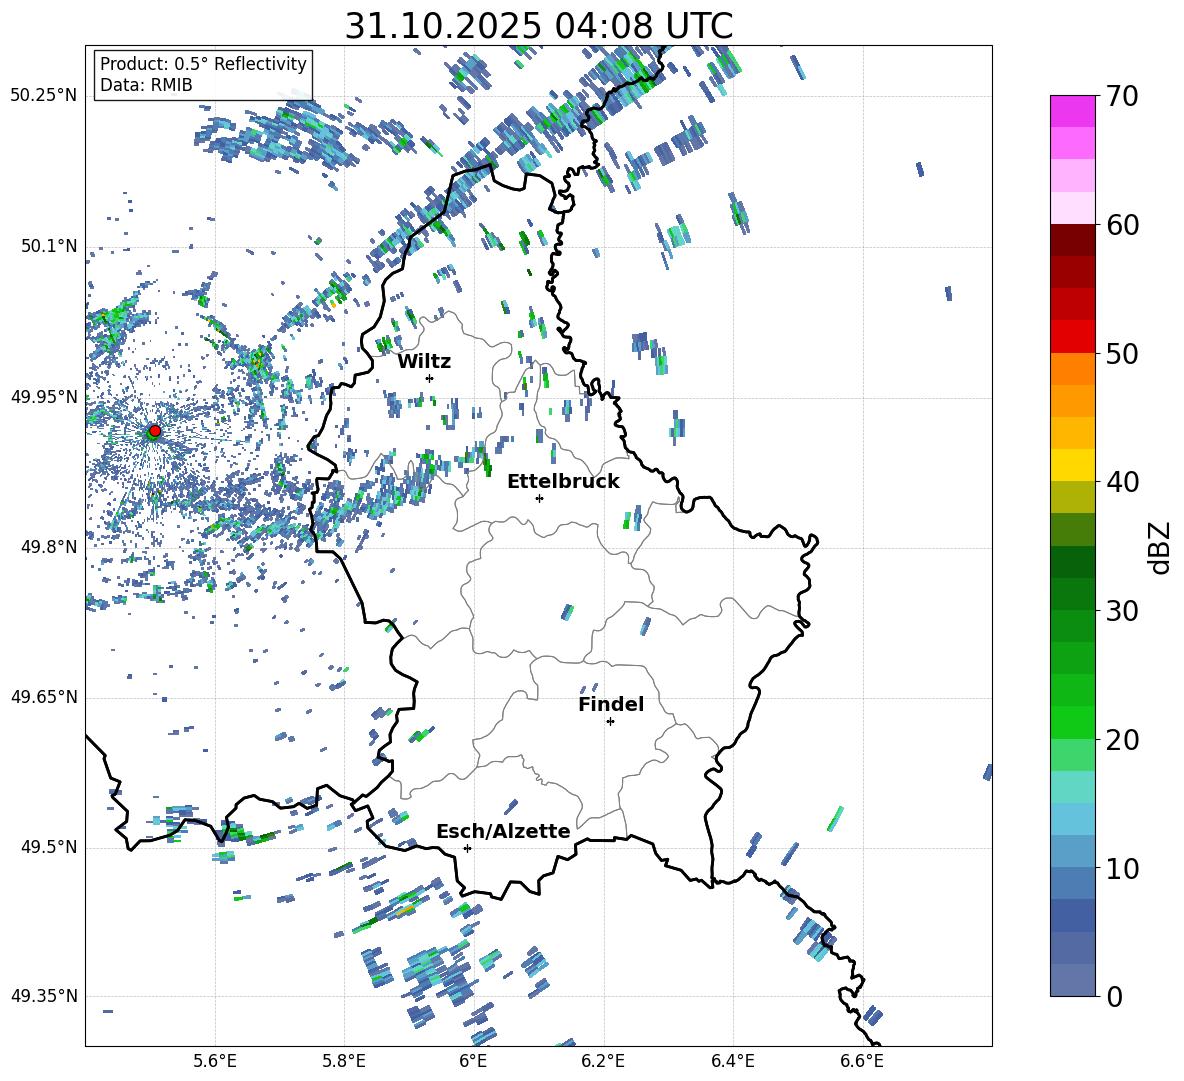Click the 6°E longitude label

(473, 1061)
